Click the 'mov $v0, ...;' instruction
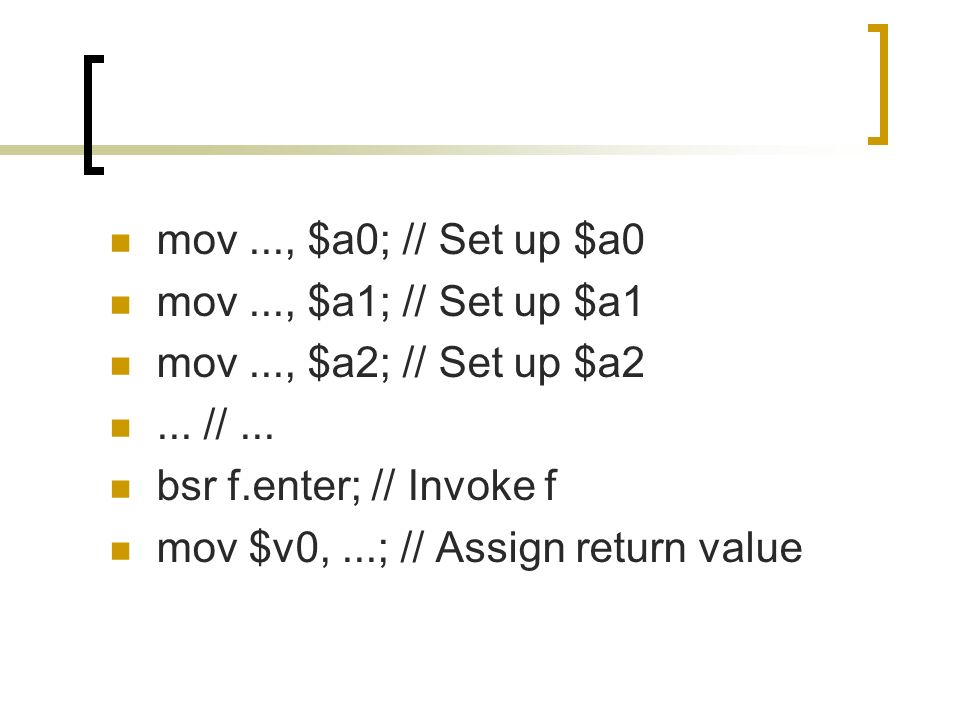Screen dimensions: 960x720 click(x=272, y=548)
